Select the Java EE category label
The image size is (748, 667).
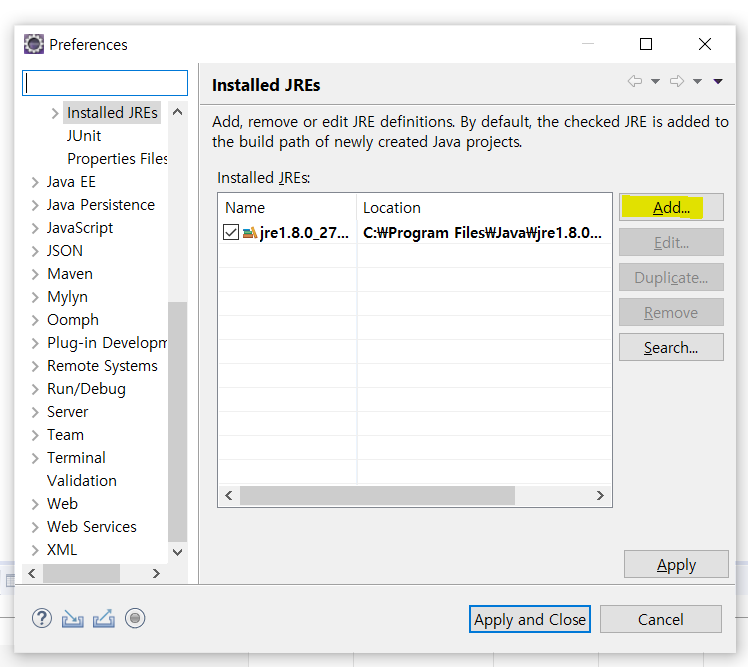(71, 182)
